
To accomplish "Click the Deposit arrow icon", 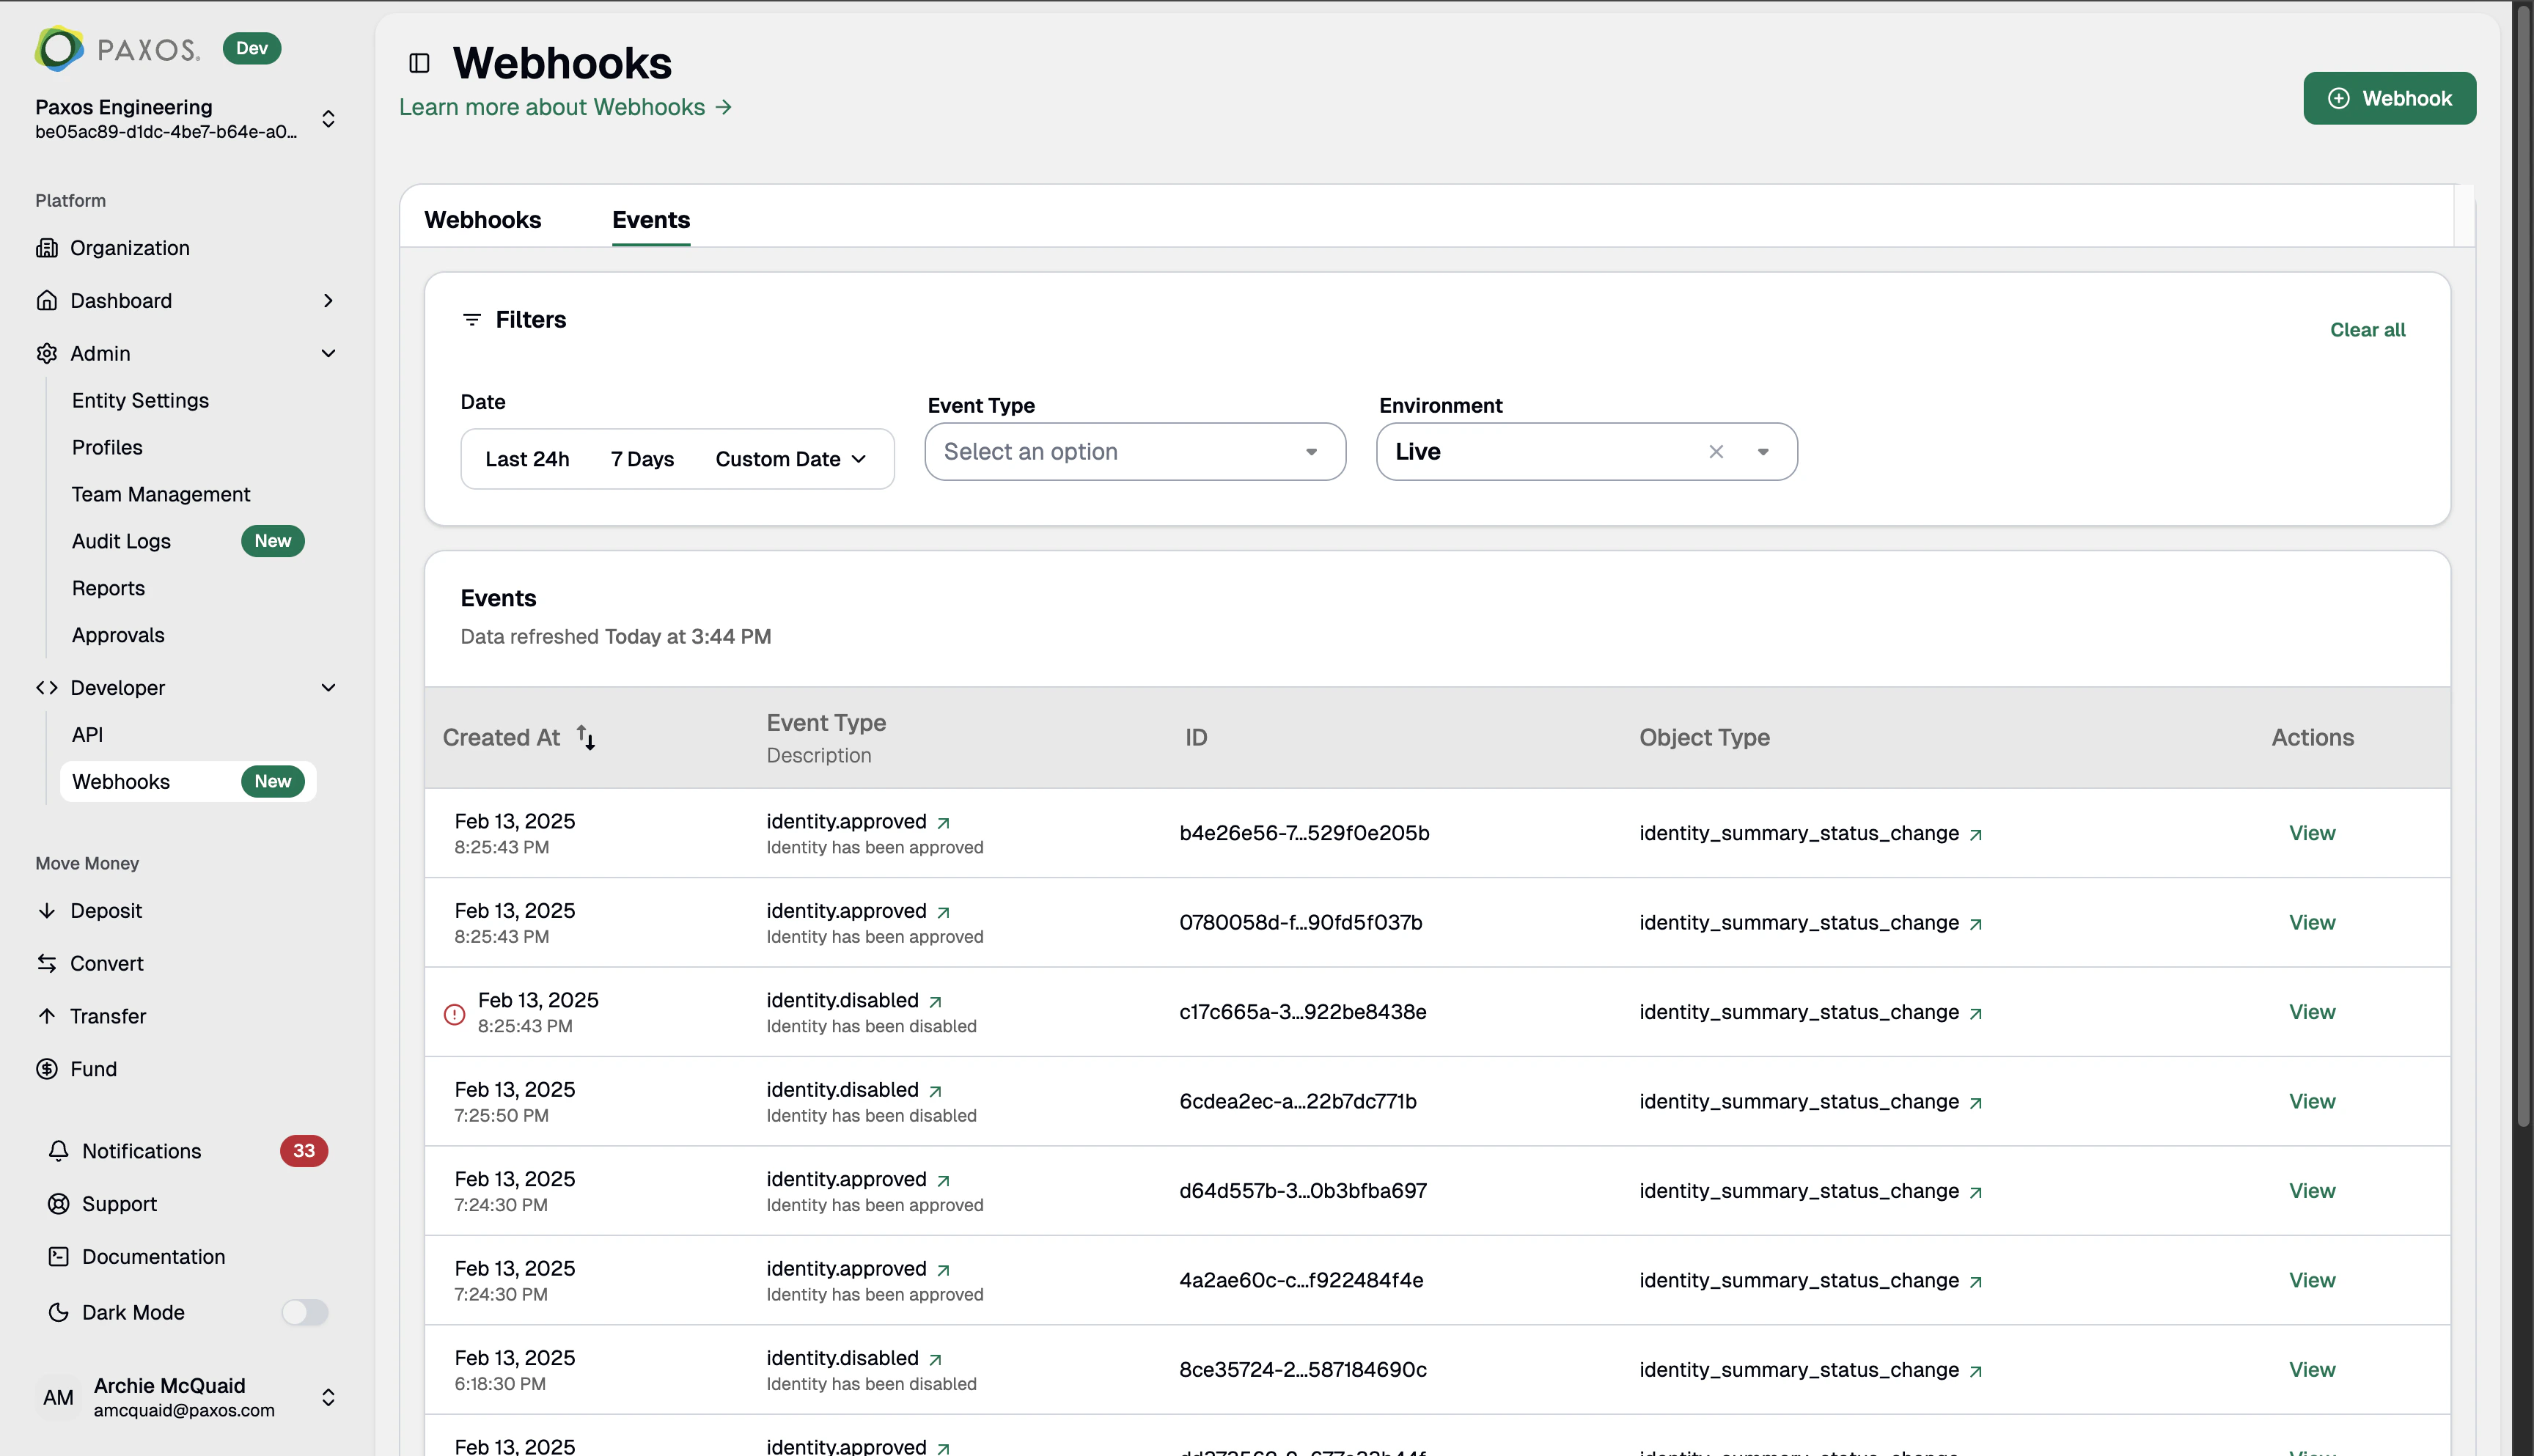I will [48, 910].
